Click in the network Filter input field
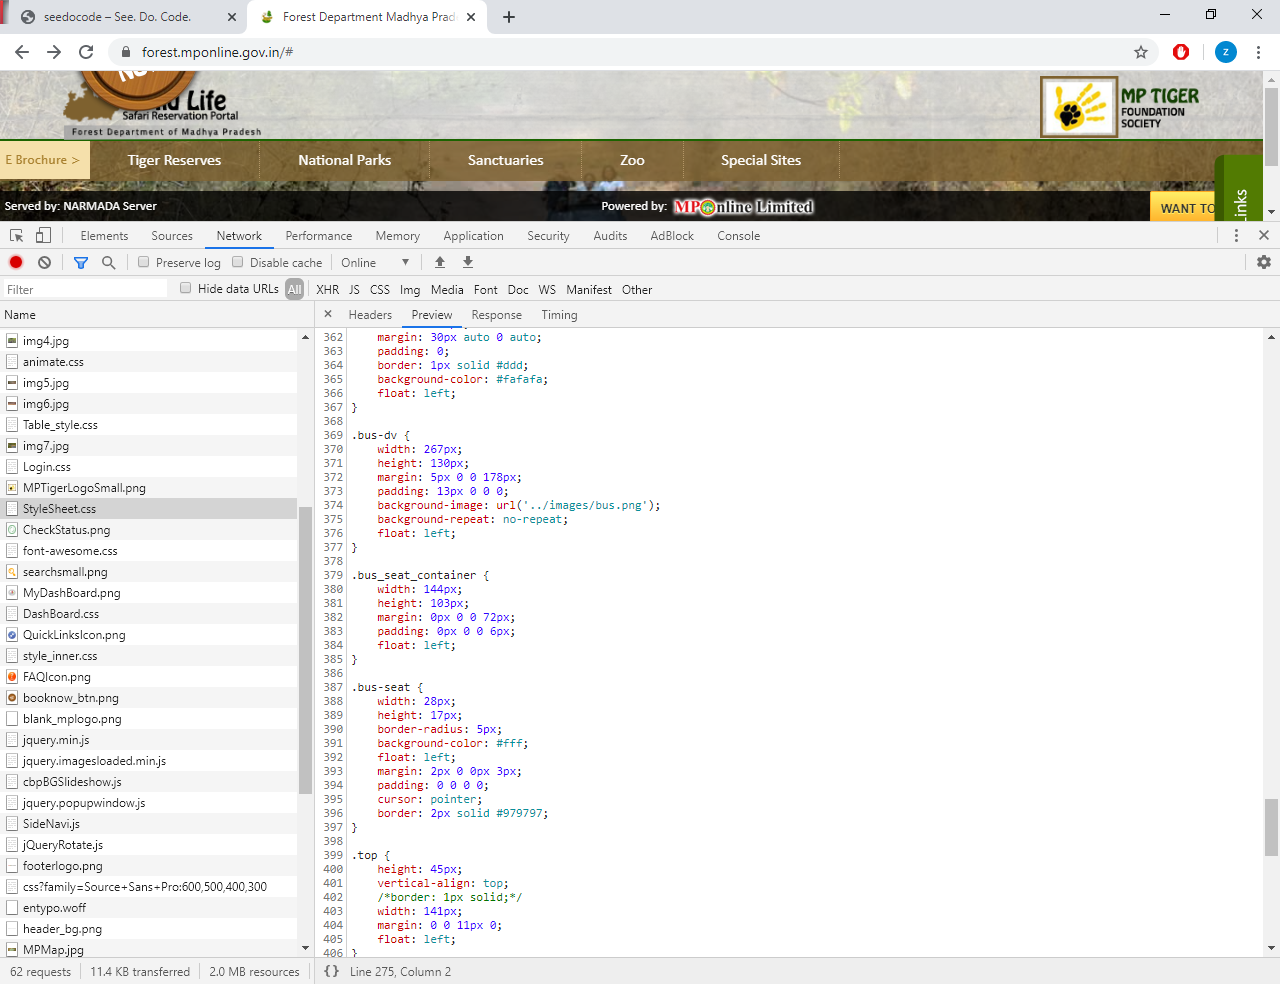Viewport: 1280px width, 984px height. (85, 289)
